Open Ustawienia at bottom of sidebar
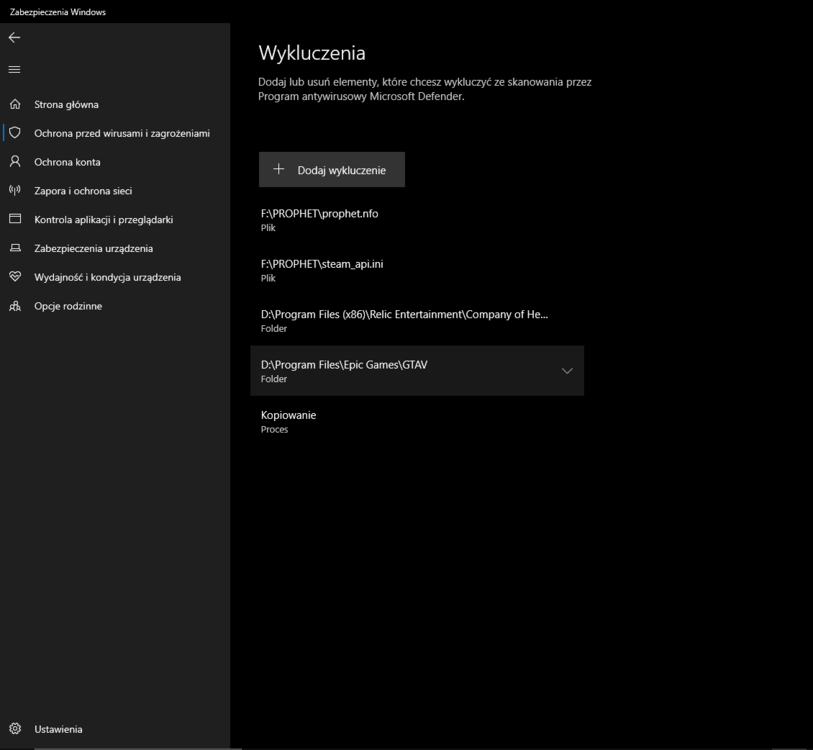The width and height of the screenshot is (813, 750). (x=60, y=729)
